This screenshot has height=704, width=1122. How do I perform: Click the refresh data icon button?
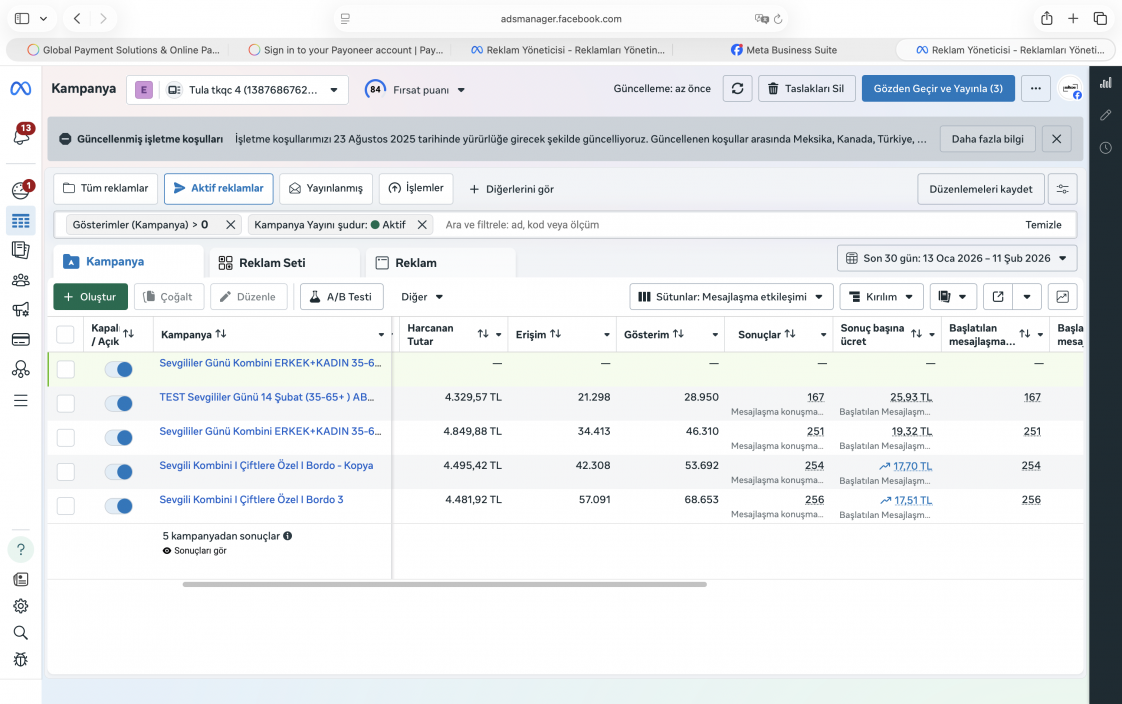coord(737,89)
